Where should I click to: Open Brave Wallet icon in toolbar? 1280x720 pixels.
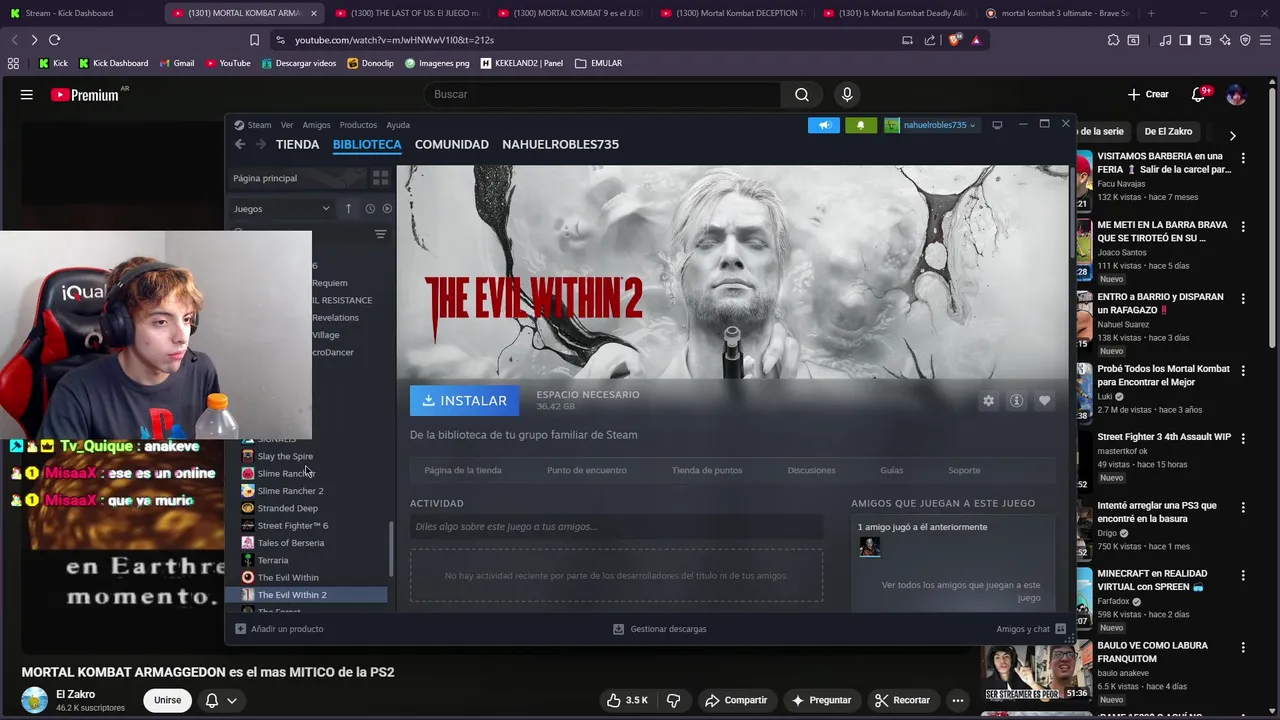(1205, 40)
